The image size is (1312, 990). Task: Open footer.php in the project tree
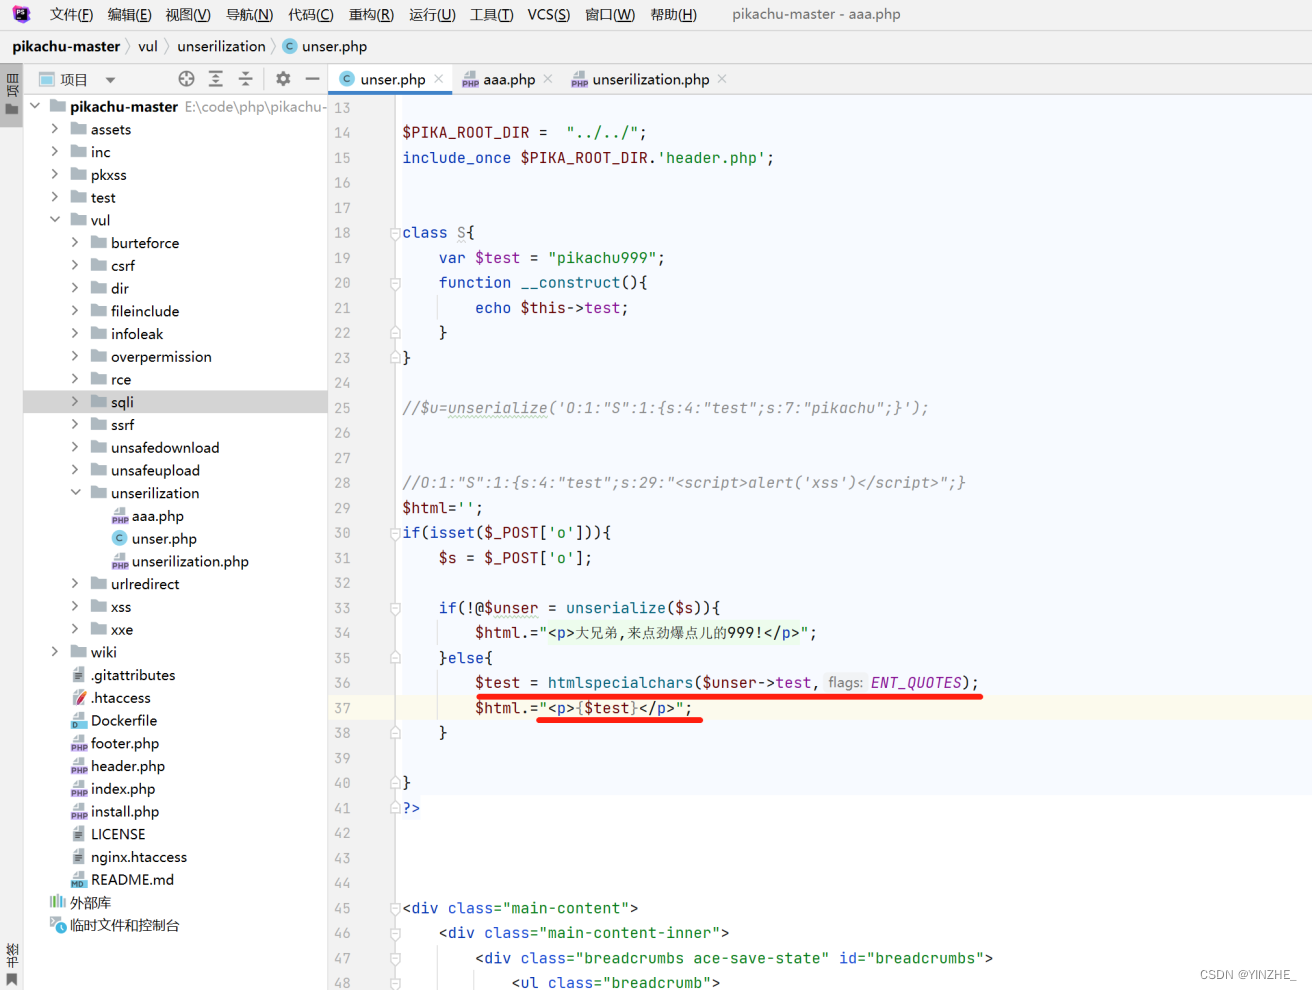pyautogui.click(x=115, y=744)
